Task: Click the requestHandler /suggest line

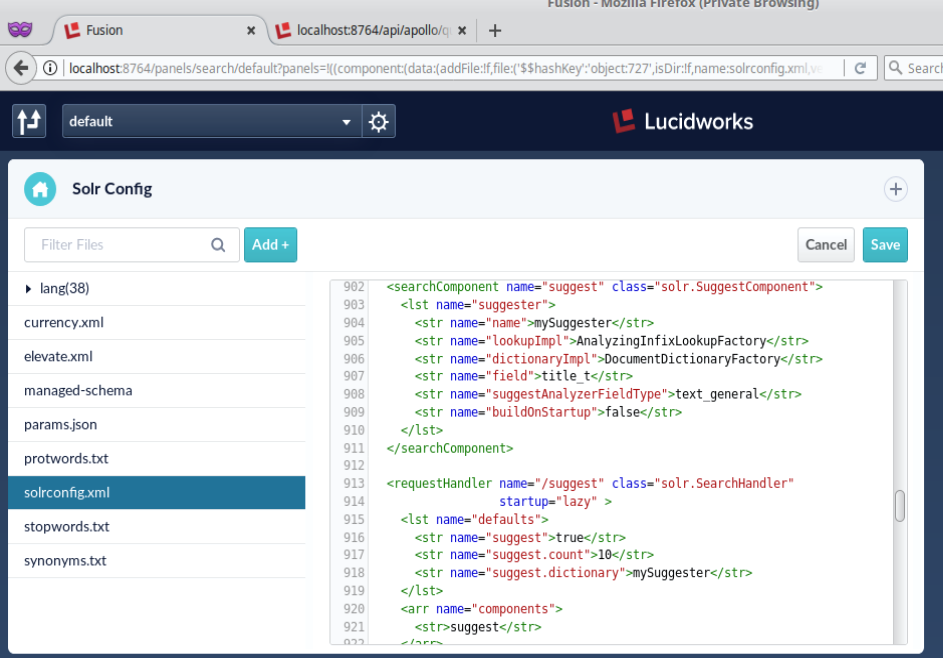Action: (590, 484)
